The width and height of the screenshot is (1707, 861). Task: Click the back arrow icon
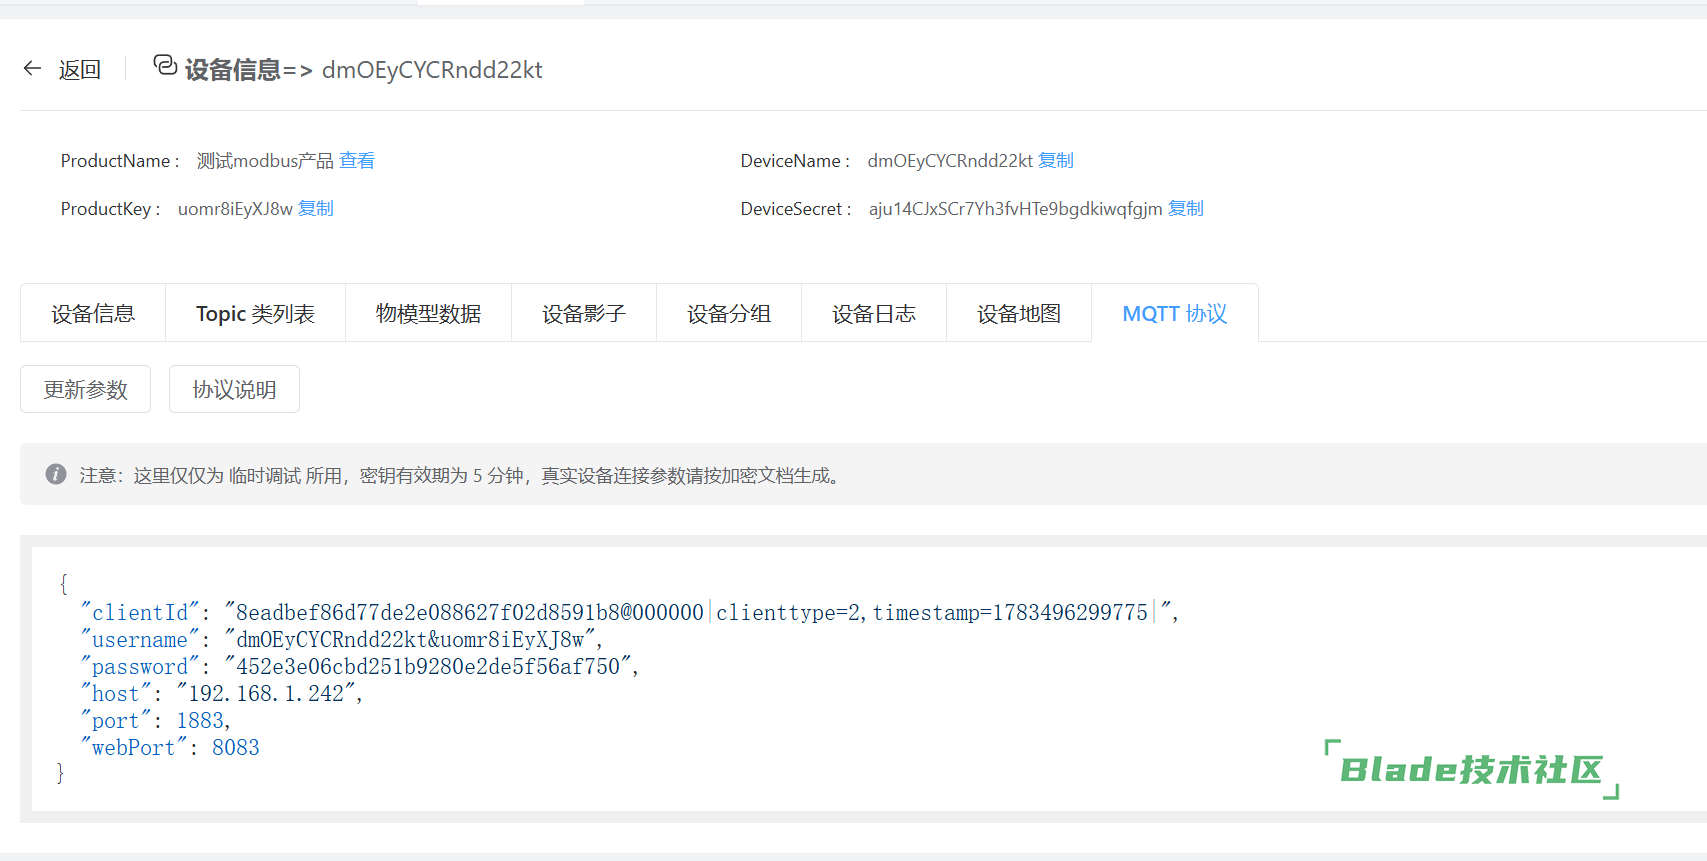point(32,68)
